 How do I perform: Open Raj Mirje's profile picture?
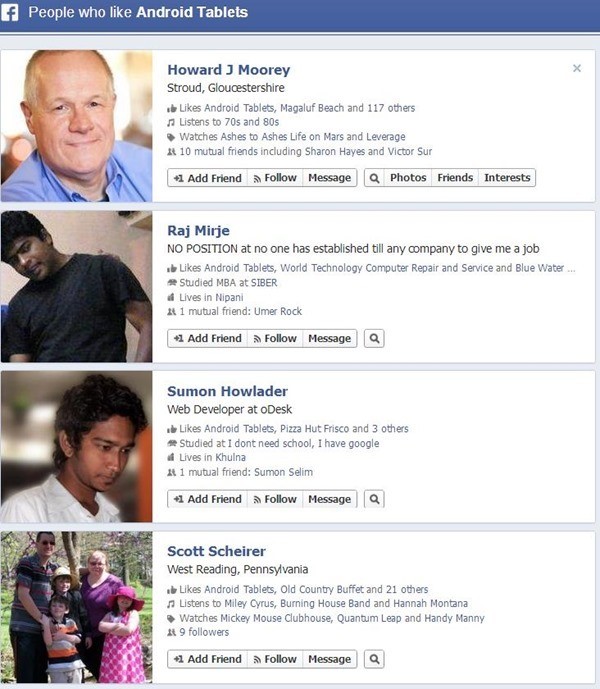coord(76,286)
